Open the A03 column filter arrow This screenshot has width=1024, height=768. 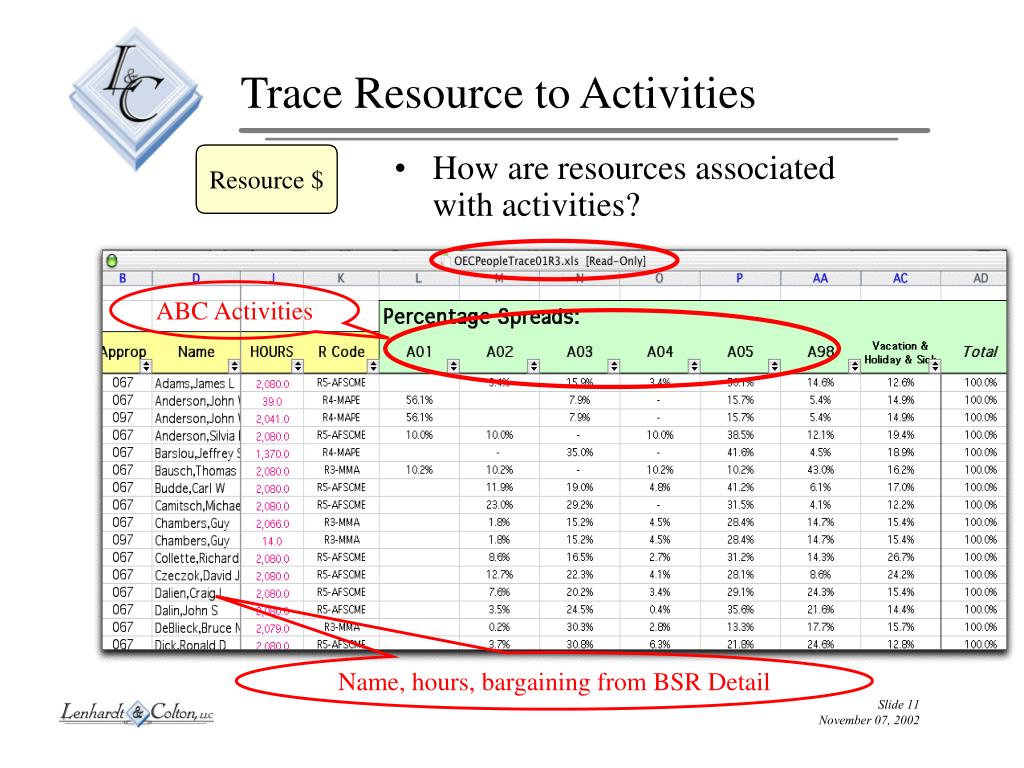(x=613, y=366)
